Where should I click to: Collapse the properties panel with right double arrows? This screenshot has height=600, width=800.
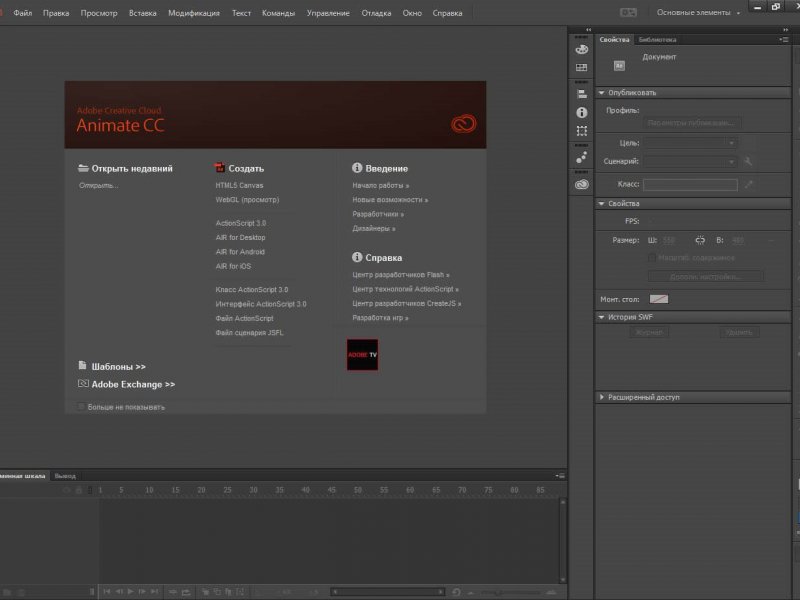pyautogui.click(x=785, y=30)
